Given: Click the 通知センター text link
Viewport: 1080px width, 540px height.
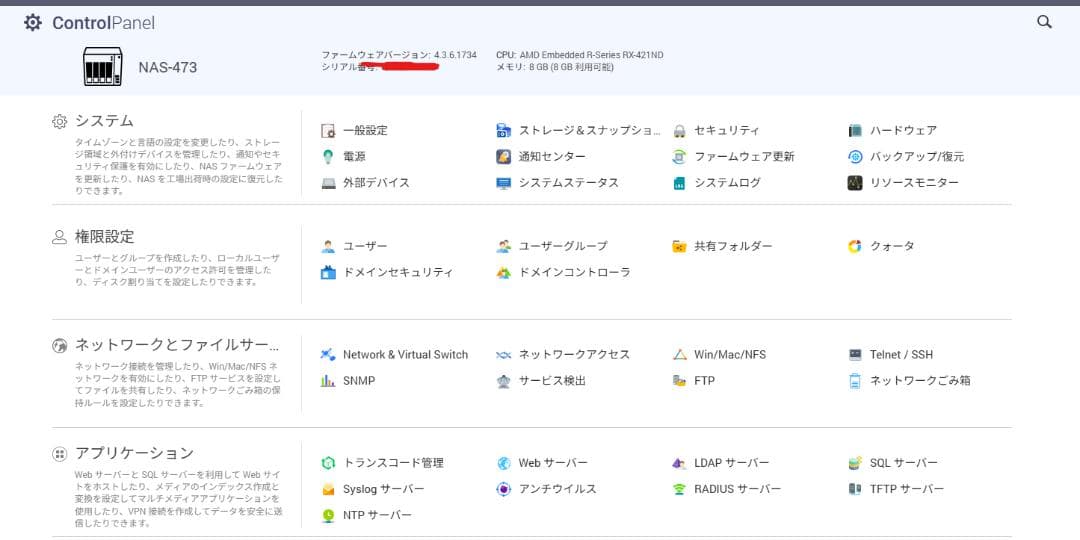Looking at the screenshot, I should (x=552, y=157).
